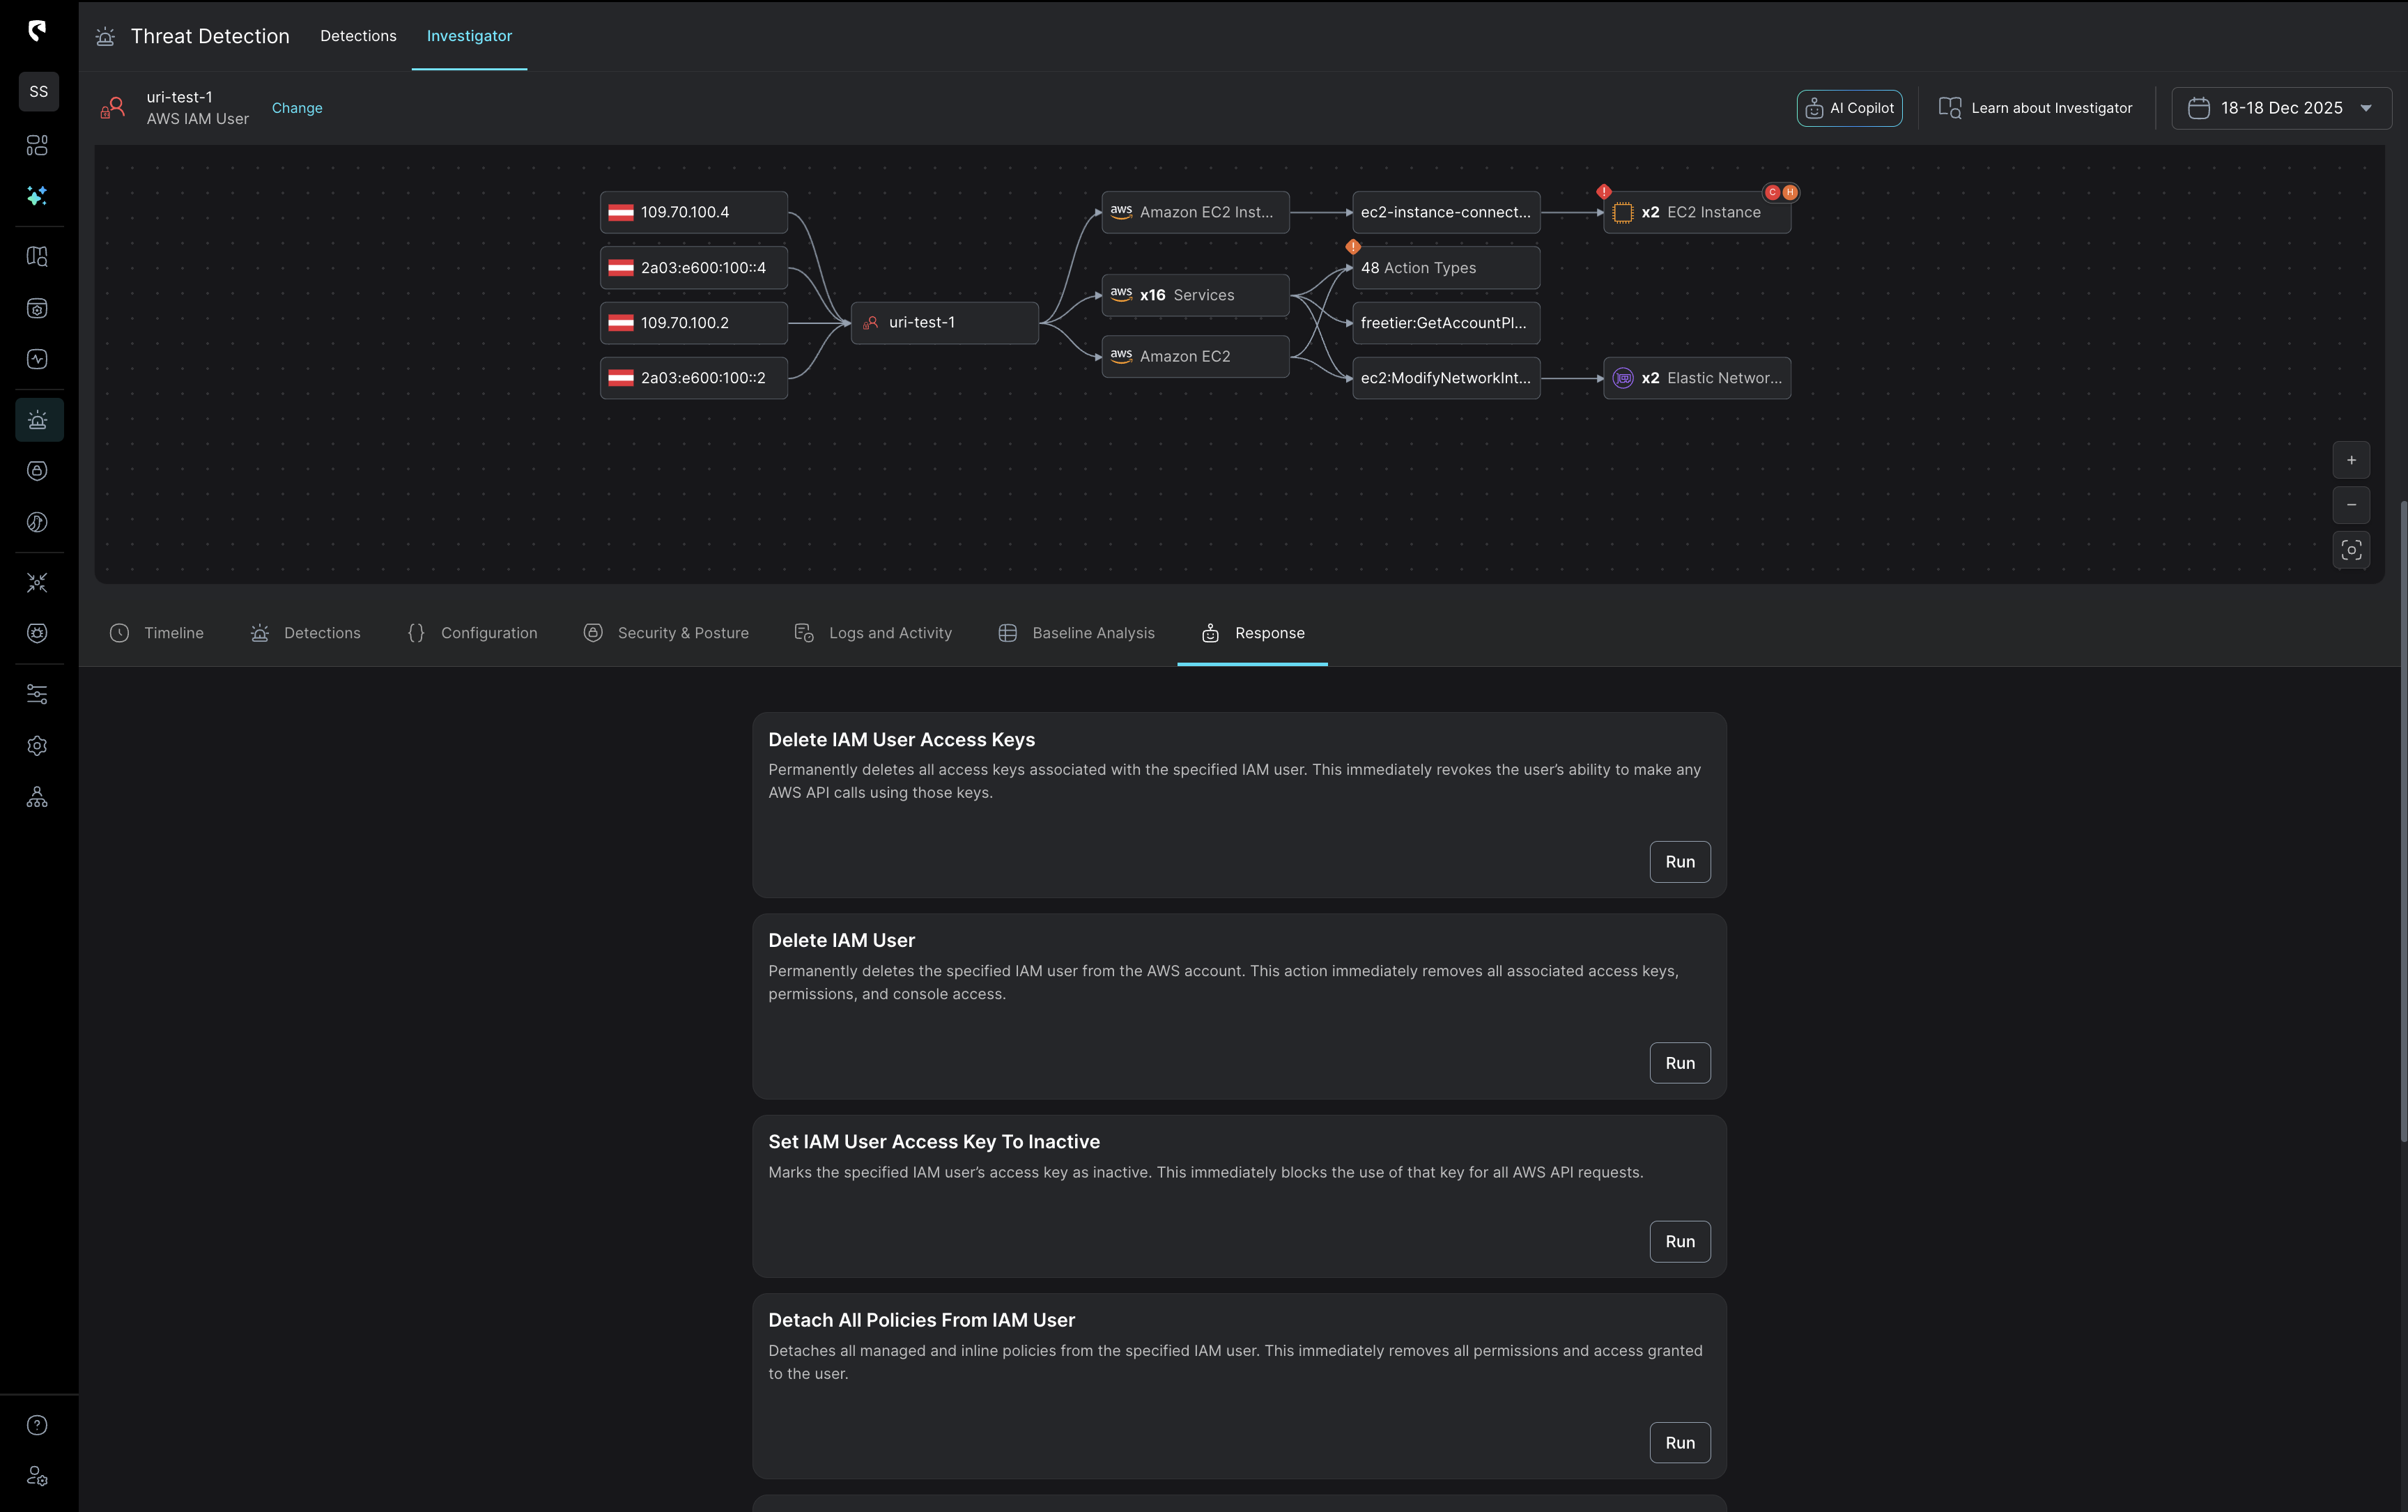The image size is (2408, 1512).
Task: Select the shield lock security icon in sidebar
Action: (38, 470)
